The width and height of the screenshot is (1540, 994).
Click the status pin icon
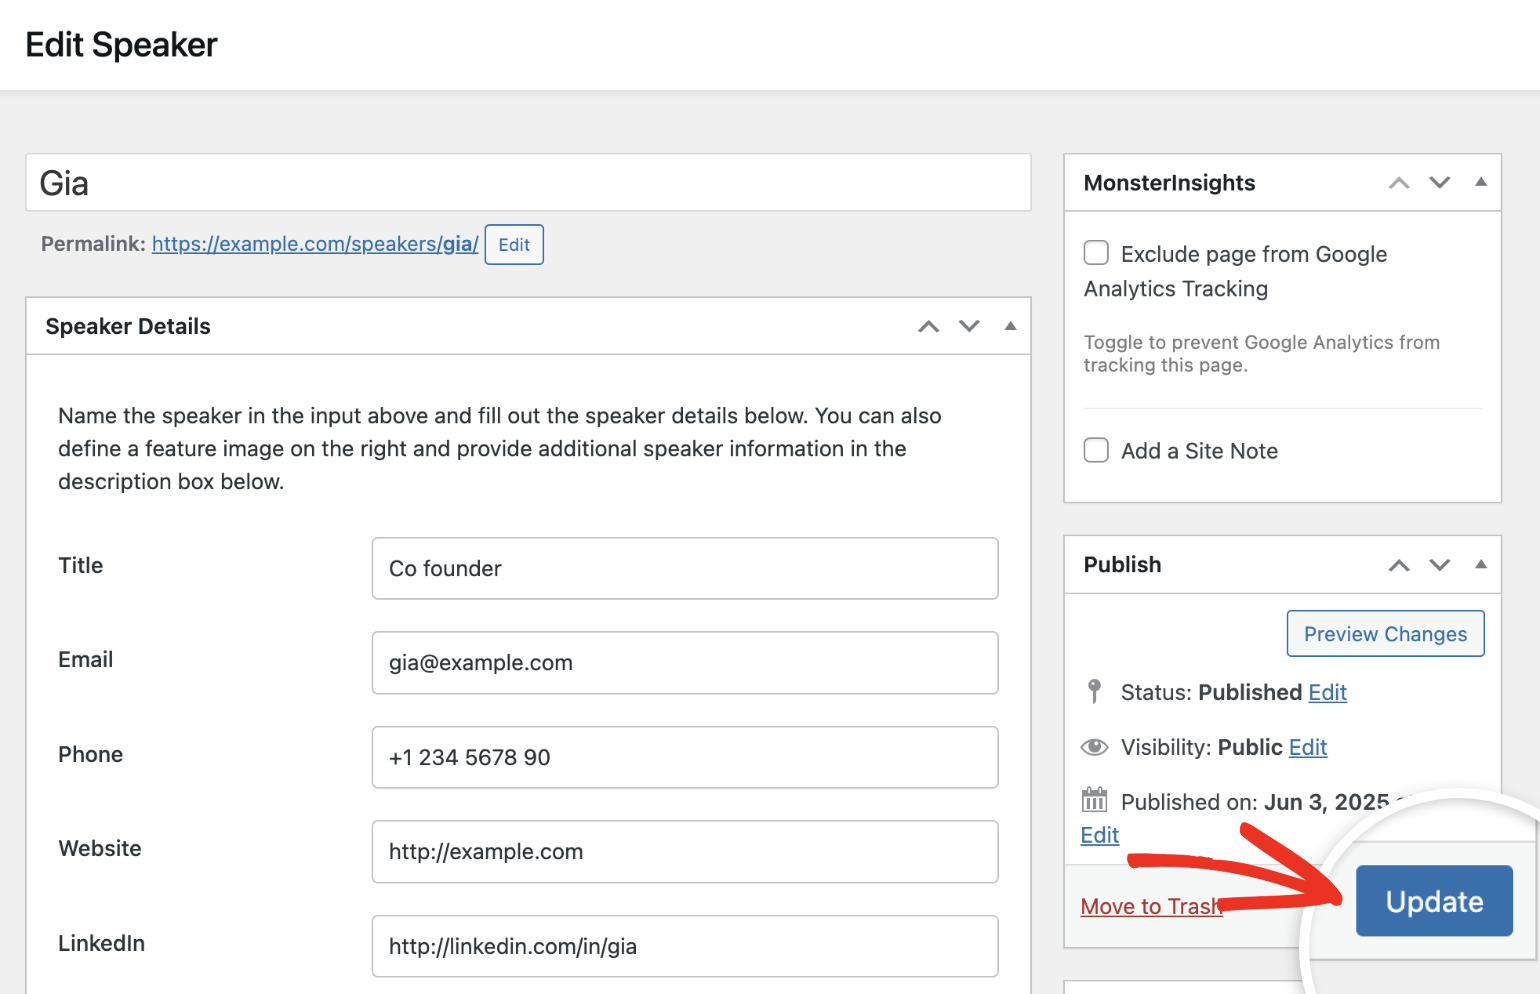(x=1094, y=692)
